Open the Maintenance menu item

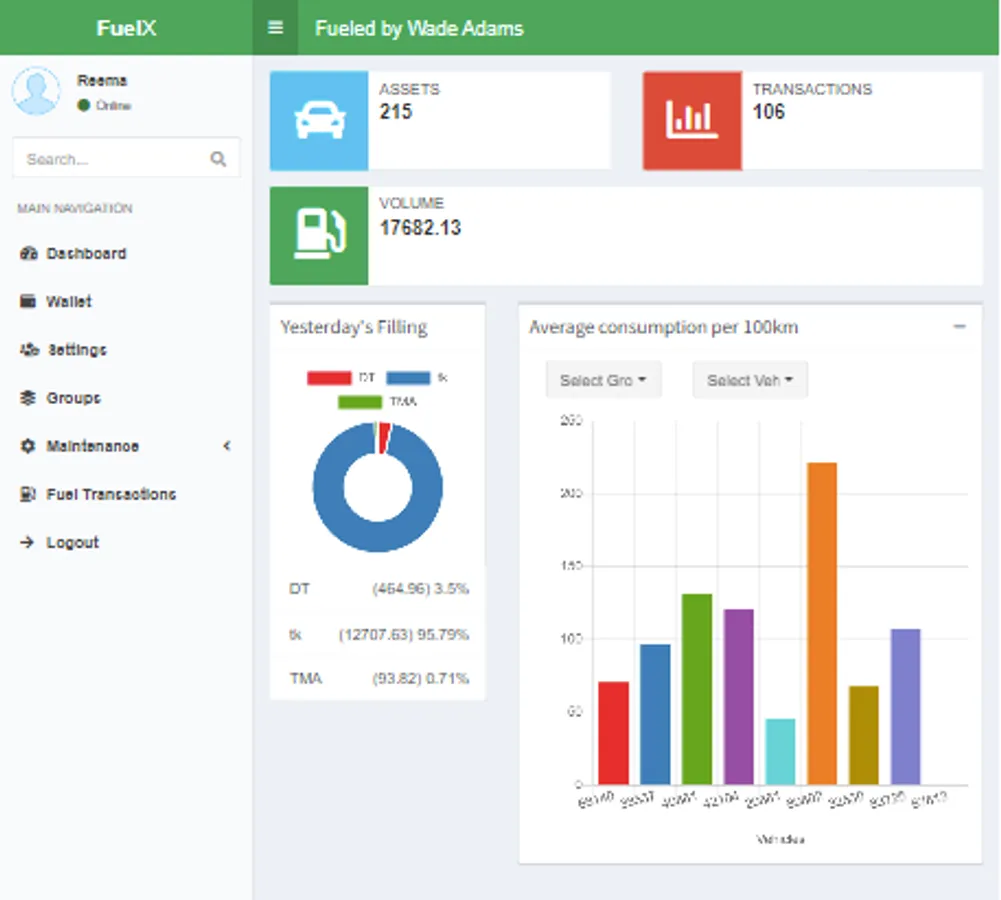[x=124, y=446]
